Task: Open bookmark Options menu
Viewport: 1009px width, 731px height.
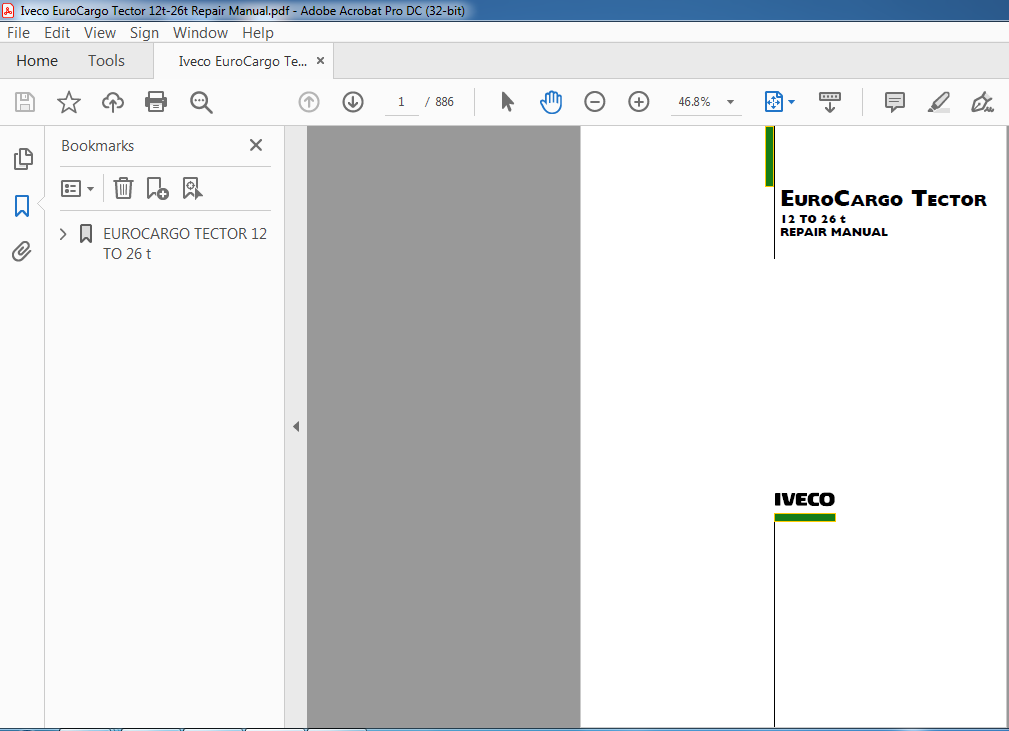Action: 77,189
